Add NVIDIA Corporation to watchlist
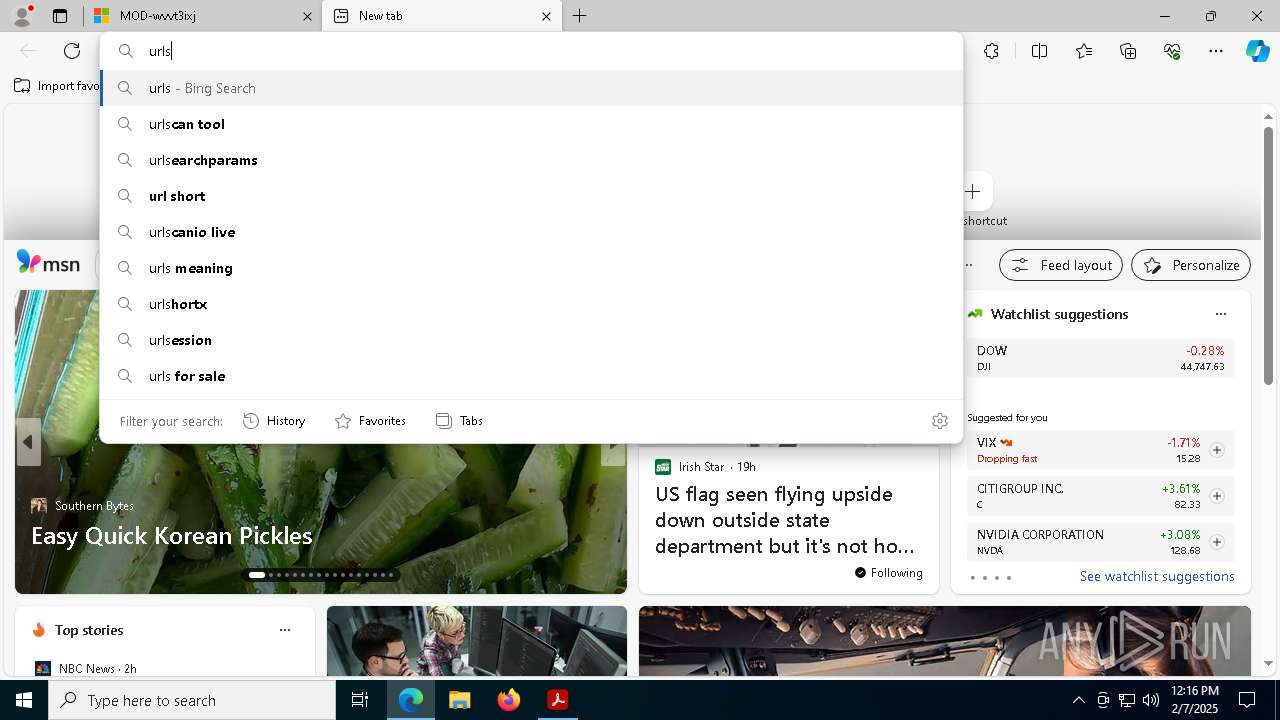Screen dimensions: 1280x720 (1216, 542)
